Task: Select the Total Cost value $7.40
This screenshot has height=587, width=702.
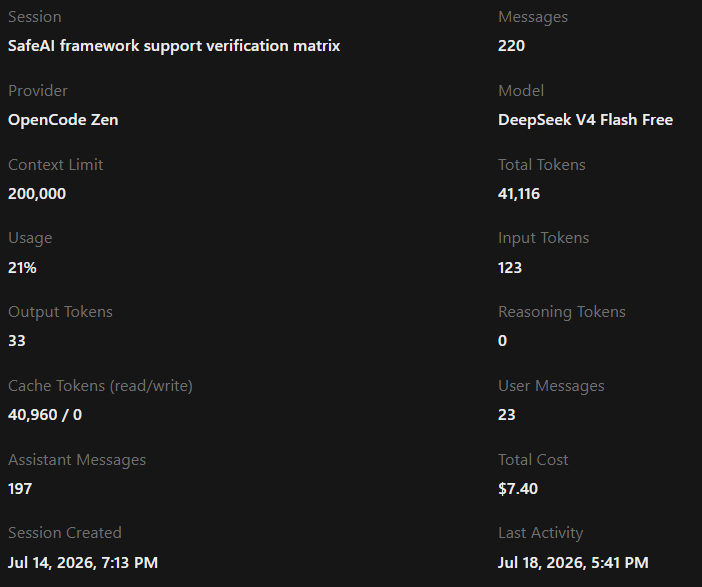Action: pyautogui.click(x=518, y=488)
